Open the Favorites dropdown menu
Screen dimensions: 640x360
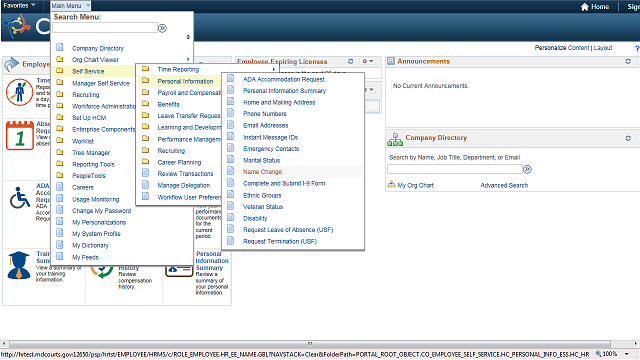[19, 5]
